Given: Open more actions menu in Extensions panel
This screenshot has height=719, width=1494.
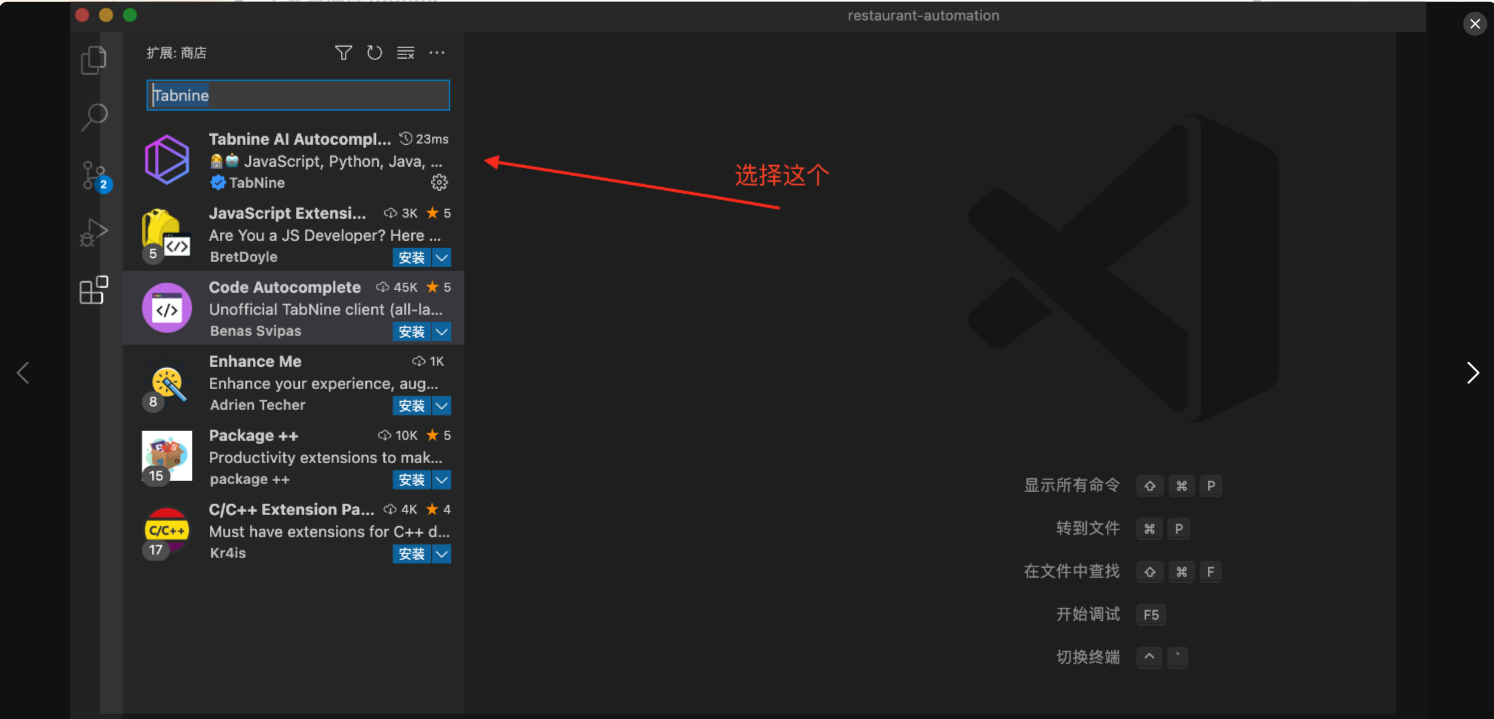Looking at the screenshot, I should (x=436, y=52).
